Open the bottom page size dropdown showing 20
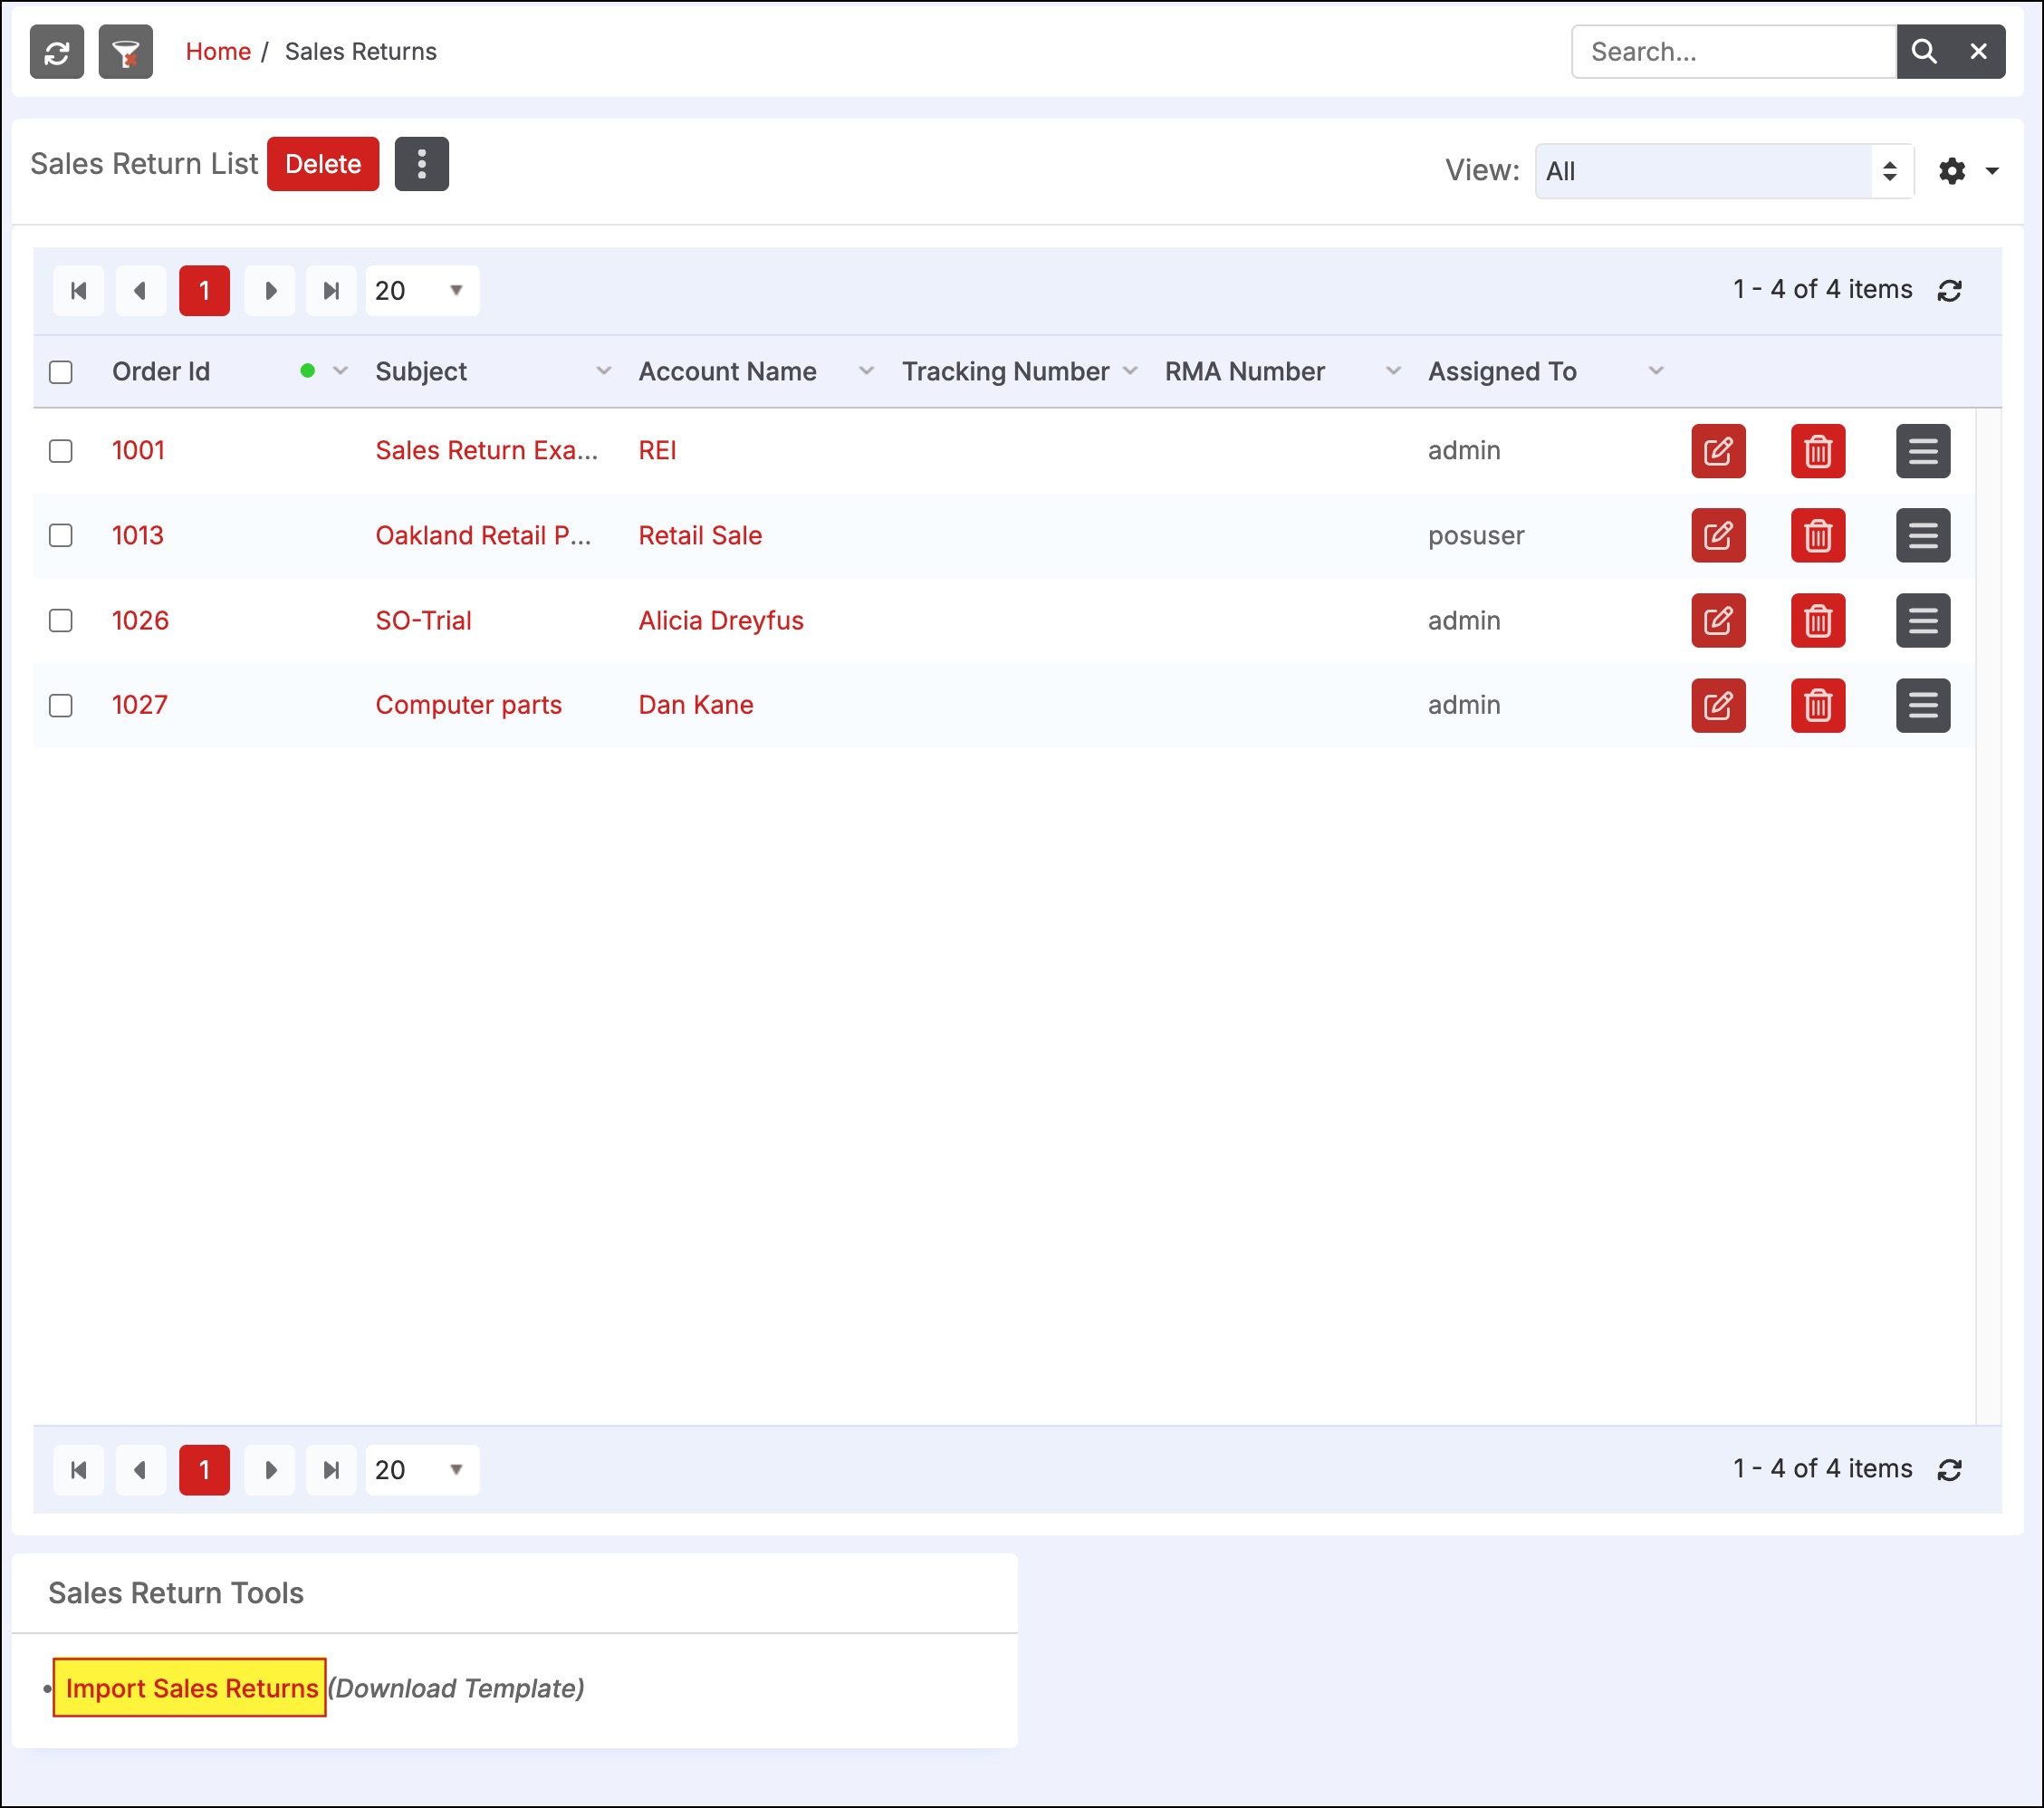This screenshot has height=1808, width=2044. [422, 1470]
